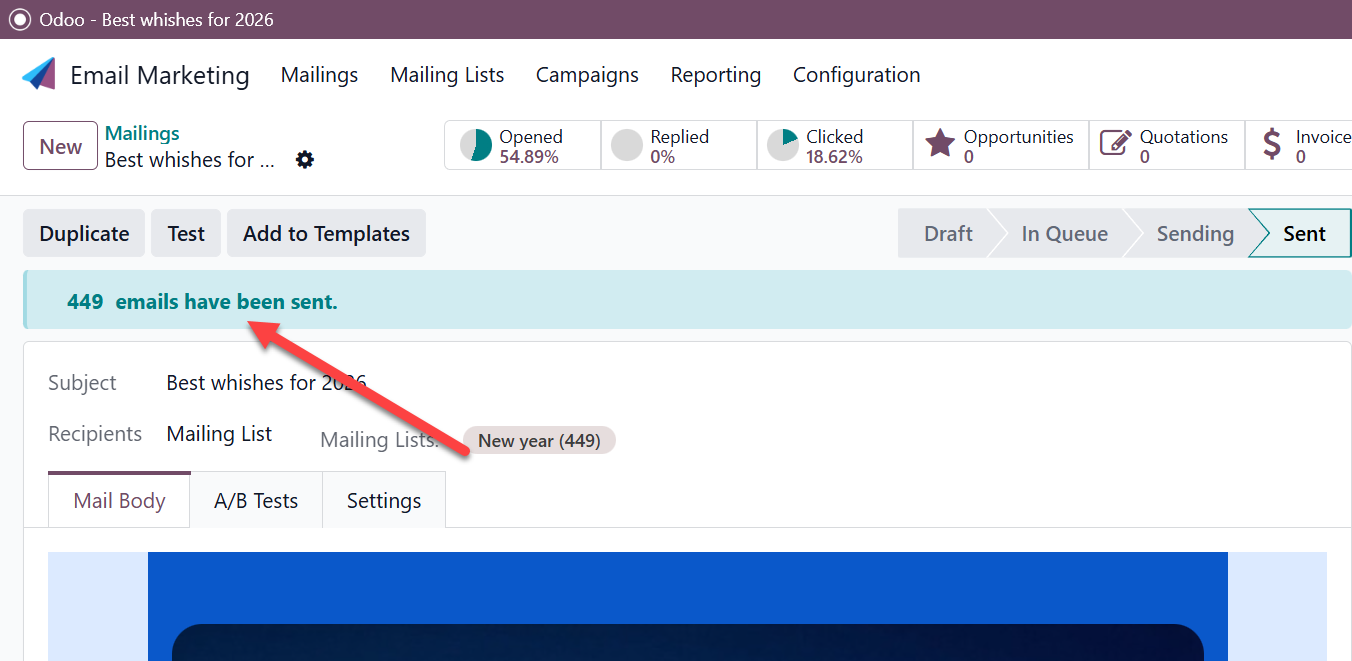Open the Mailing Lists menu
This screenshot has height=661, width=1352.
447,75
